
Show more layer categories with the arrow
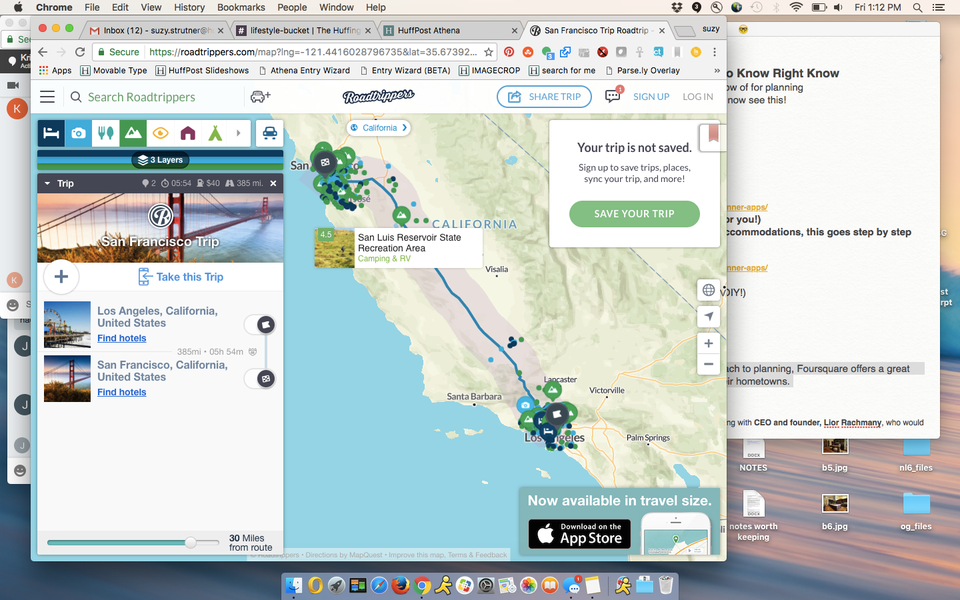point(239,133)
